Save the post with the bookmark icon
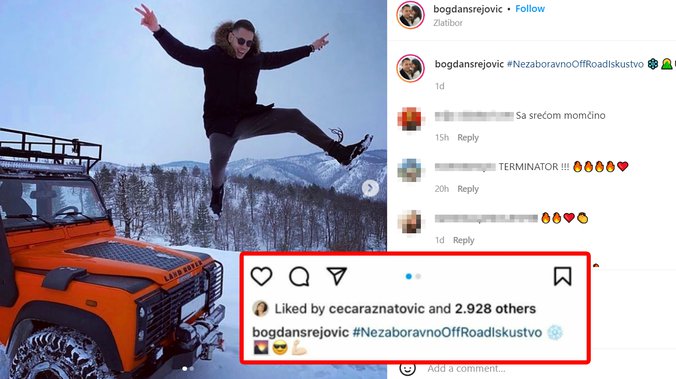This screenshot has height=379, width=676. [x=563, y=276]
